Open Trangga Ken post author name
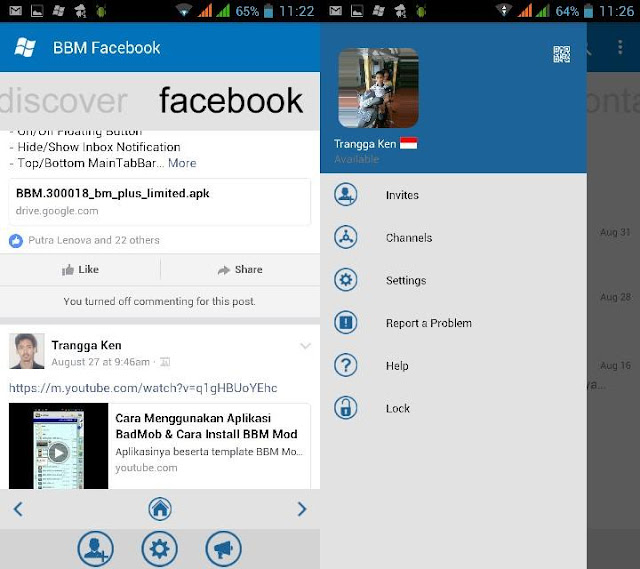Viewport: 640px width, 569px height. (87, 345)
